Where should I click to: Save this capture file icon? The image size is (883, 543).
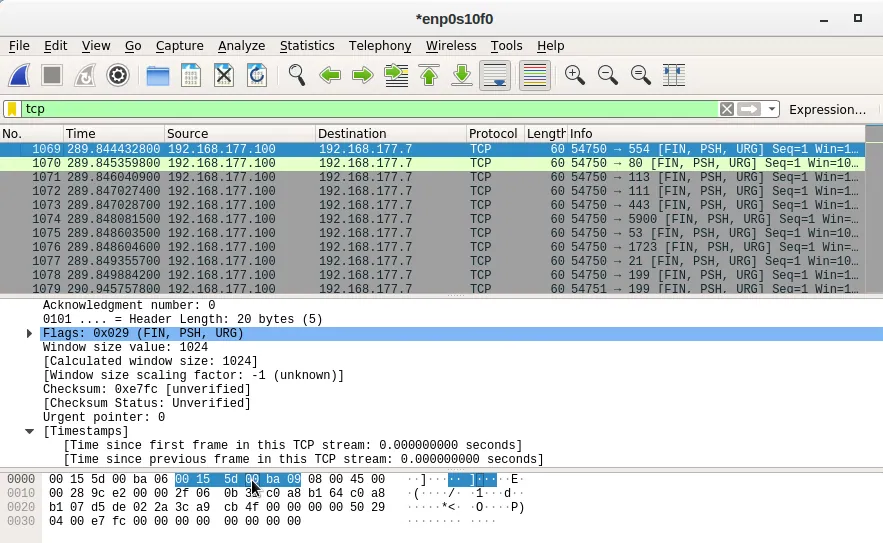tap(191, 75)
